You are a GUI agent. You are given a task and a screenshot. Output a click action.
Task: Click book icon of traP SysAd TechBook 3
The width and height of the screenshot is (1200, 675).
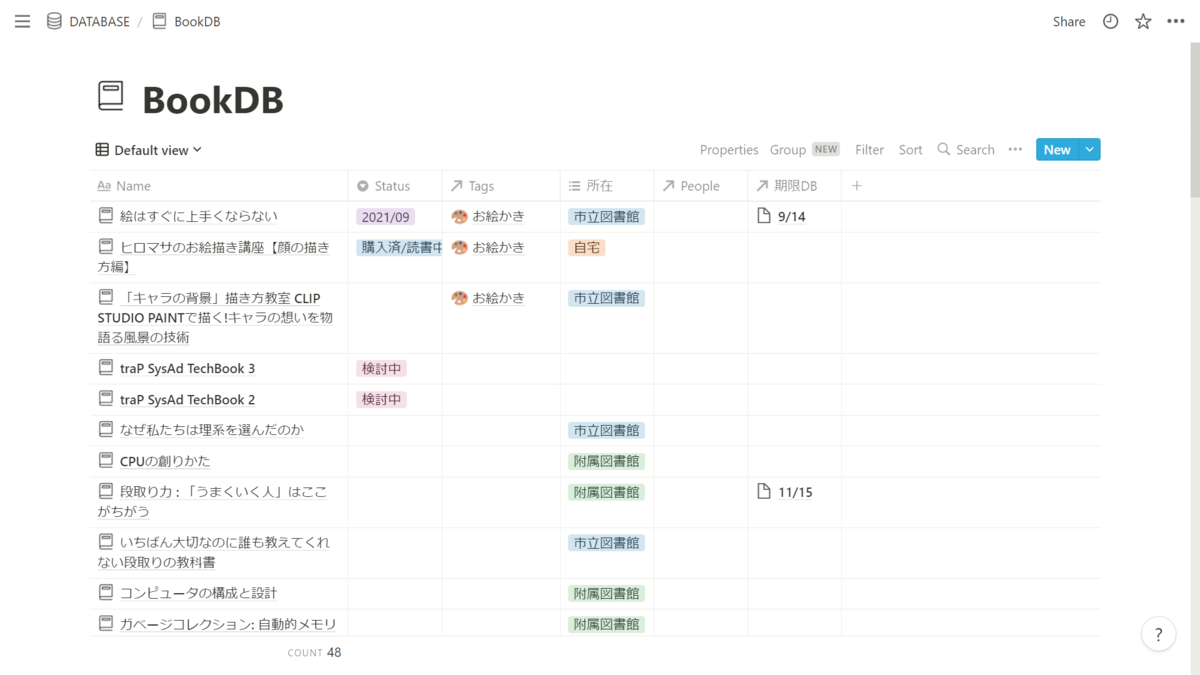(x=106, y=368)
